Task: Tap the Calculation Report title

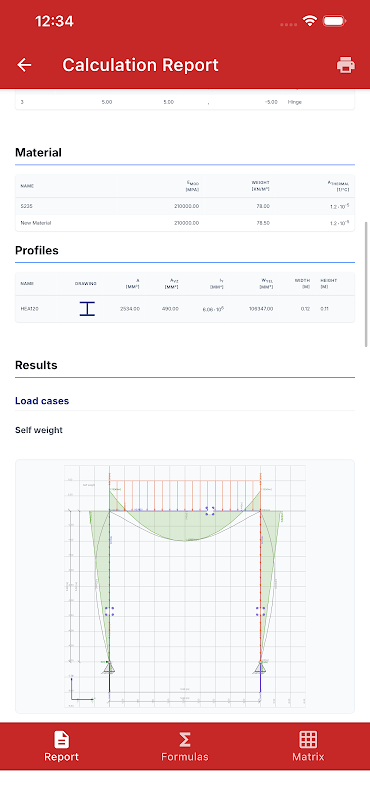Action: pyautogui.click(x=140, y=65)
